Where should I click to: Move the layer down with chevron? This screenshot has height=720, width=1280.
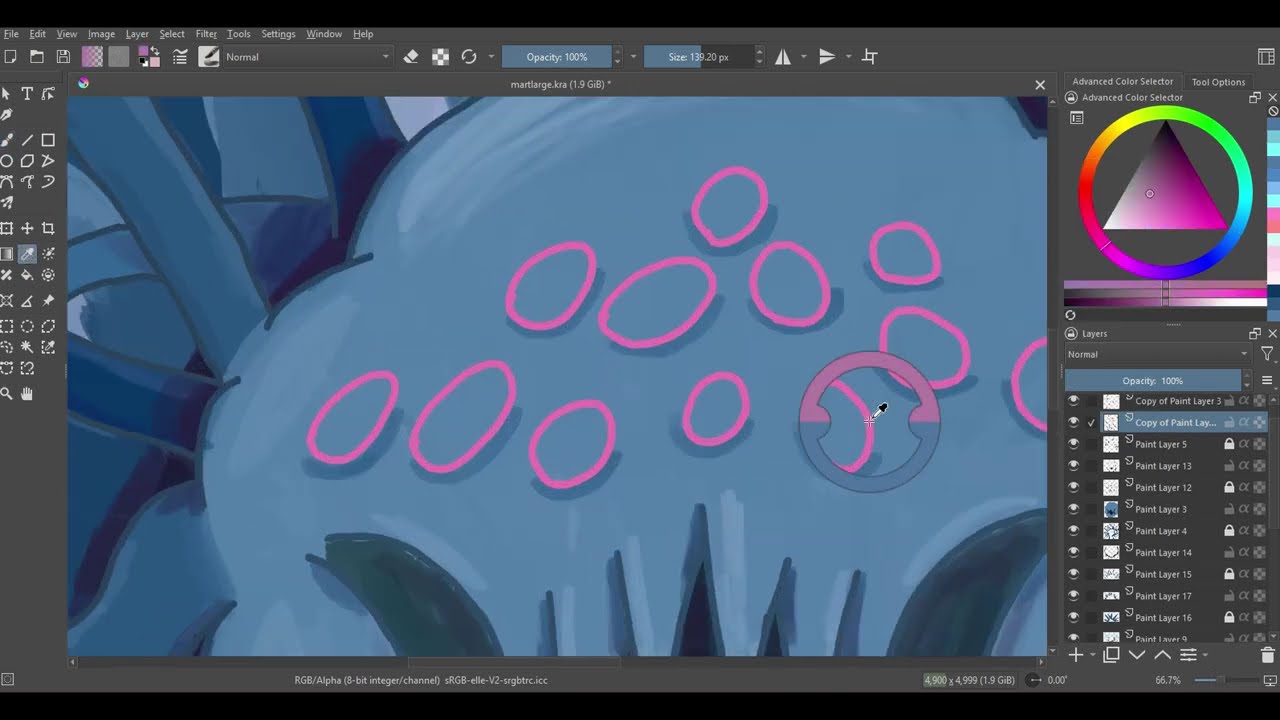click(1137, 655)
